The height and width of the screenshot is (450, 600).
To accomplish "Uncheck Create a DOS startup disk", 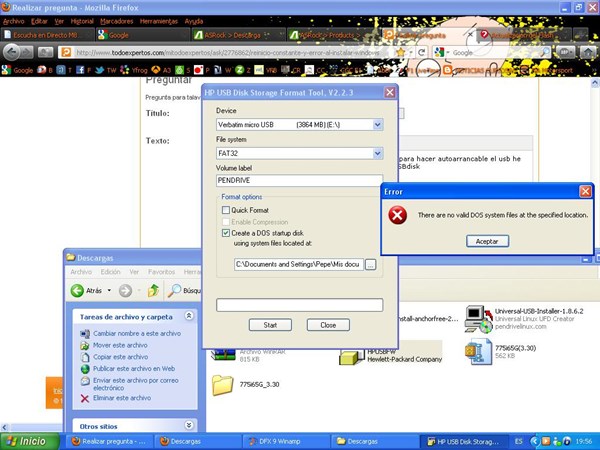I will coord(226,232).
